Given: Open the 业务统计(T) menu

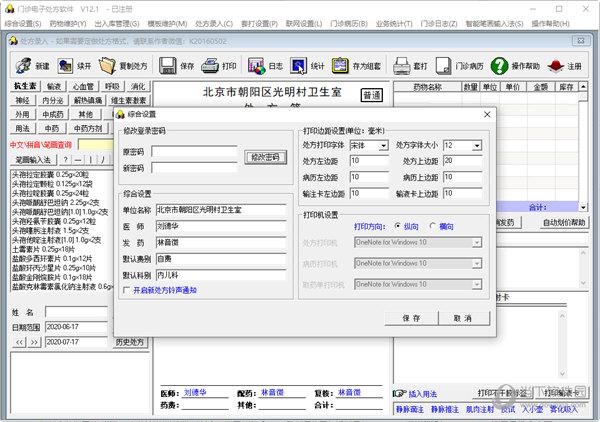Looking at the screenshot, I should (x=394, y=24).
